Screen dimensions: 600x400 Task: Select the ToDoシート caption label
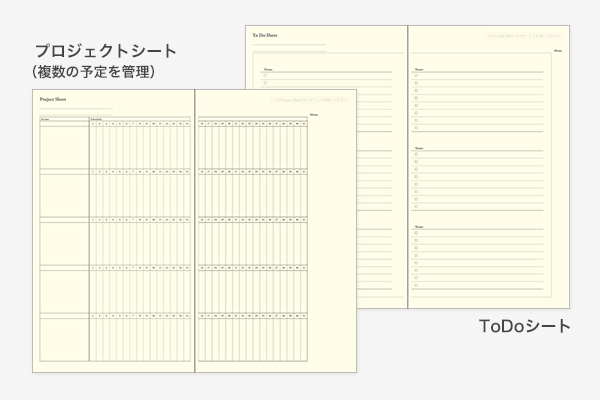click(x=525, y=326)
